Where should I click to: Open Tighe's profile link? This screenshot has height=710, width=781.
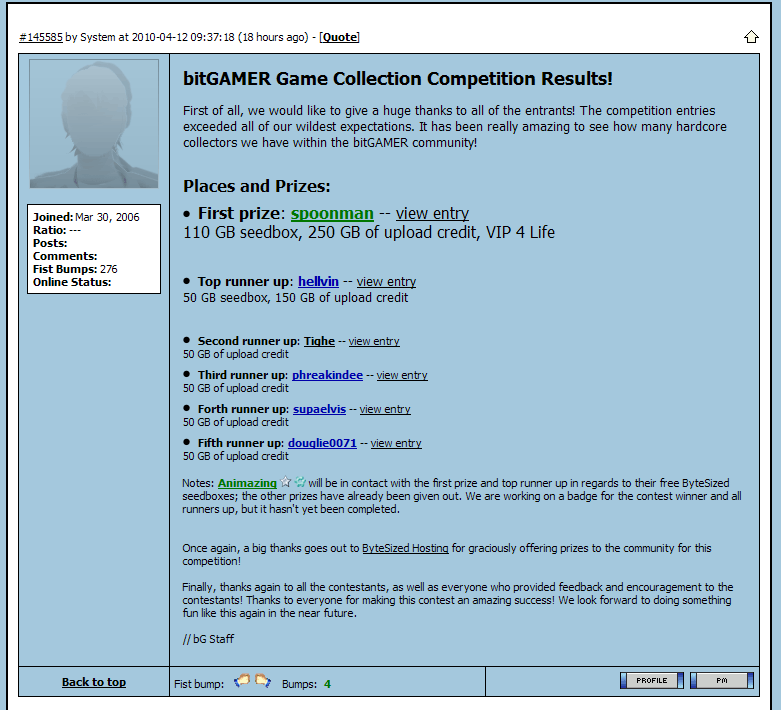[319, 341]
